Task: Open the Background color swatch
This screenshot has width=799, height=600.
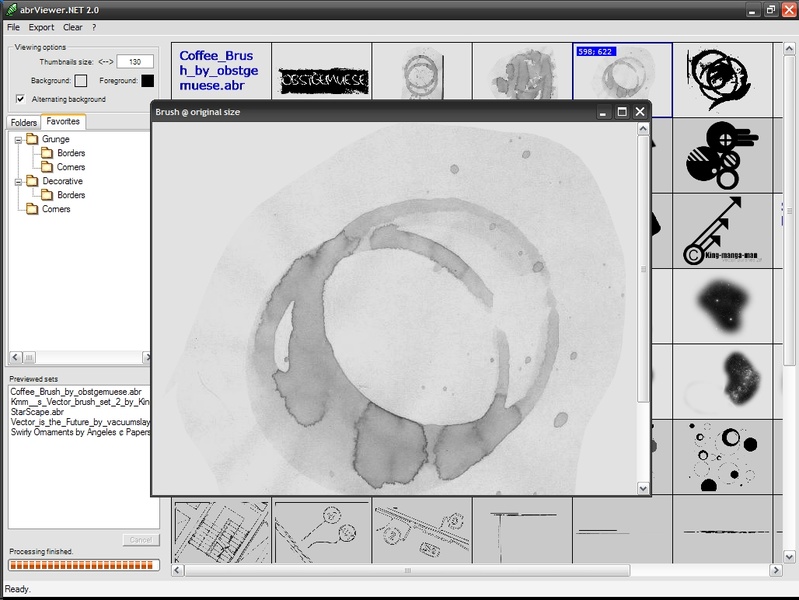Action: (81, 80)
